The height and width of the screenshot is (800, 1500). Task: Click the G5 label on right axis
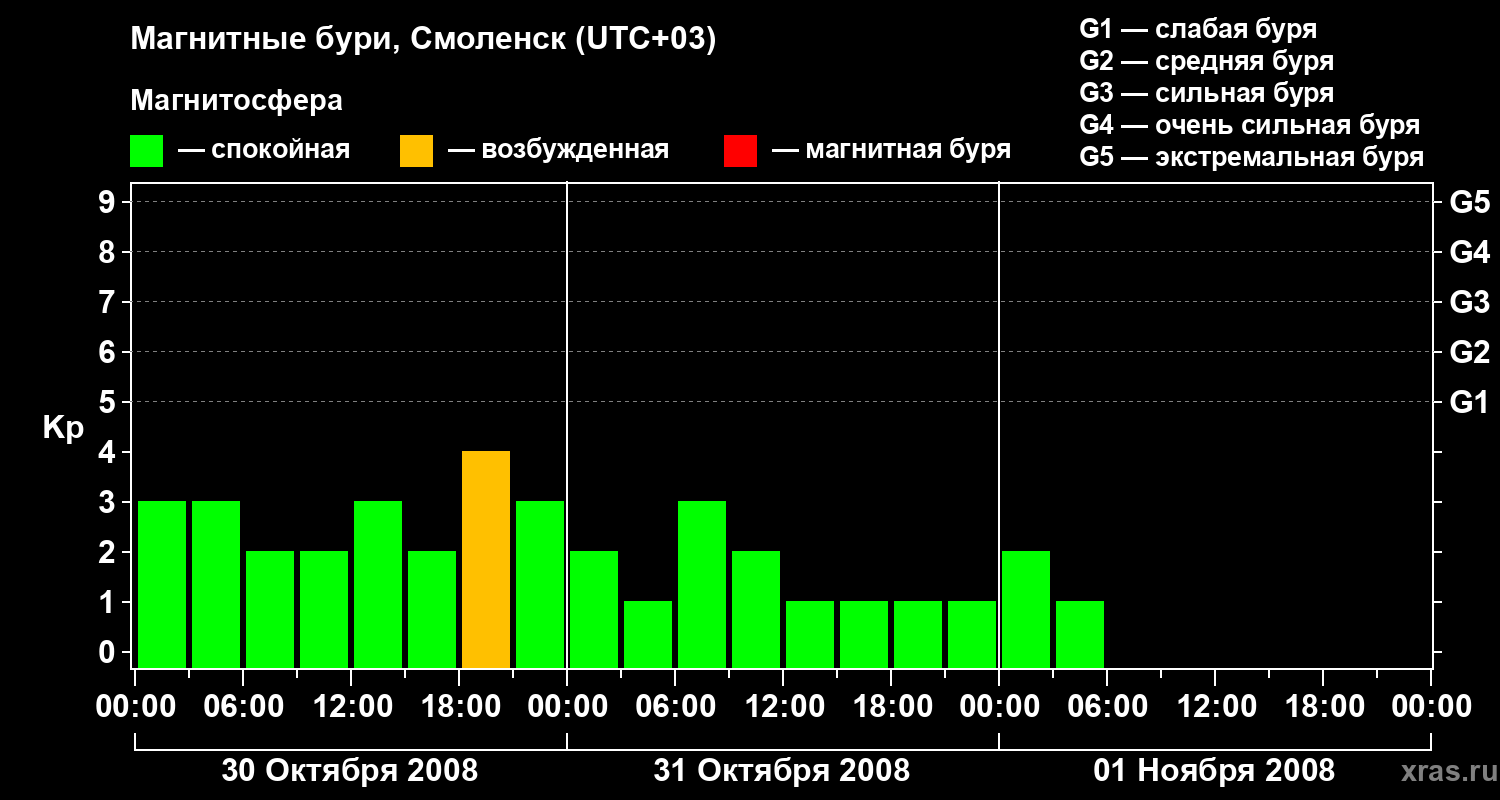(x=1470, y=203)
